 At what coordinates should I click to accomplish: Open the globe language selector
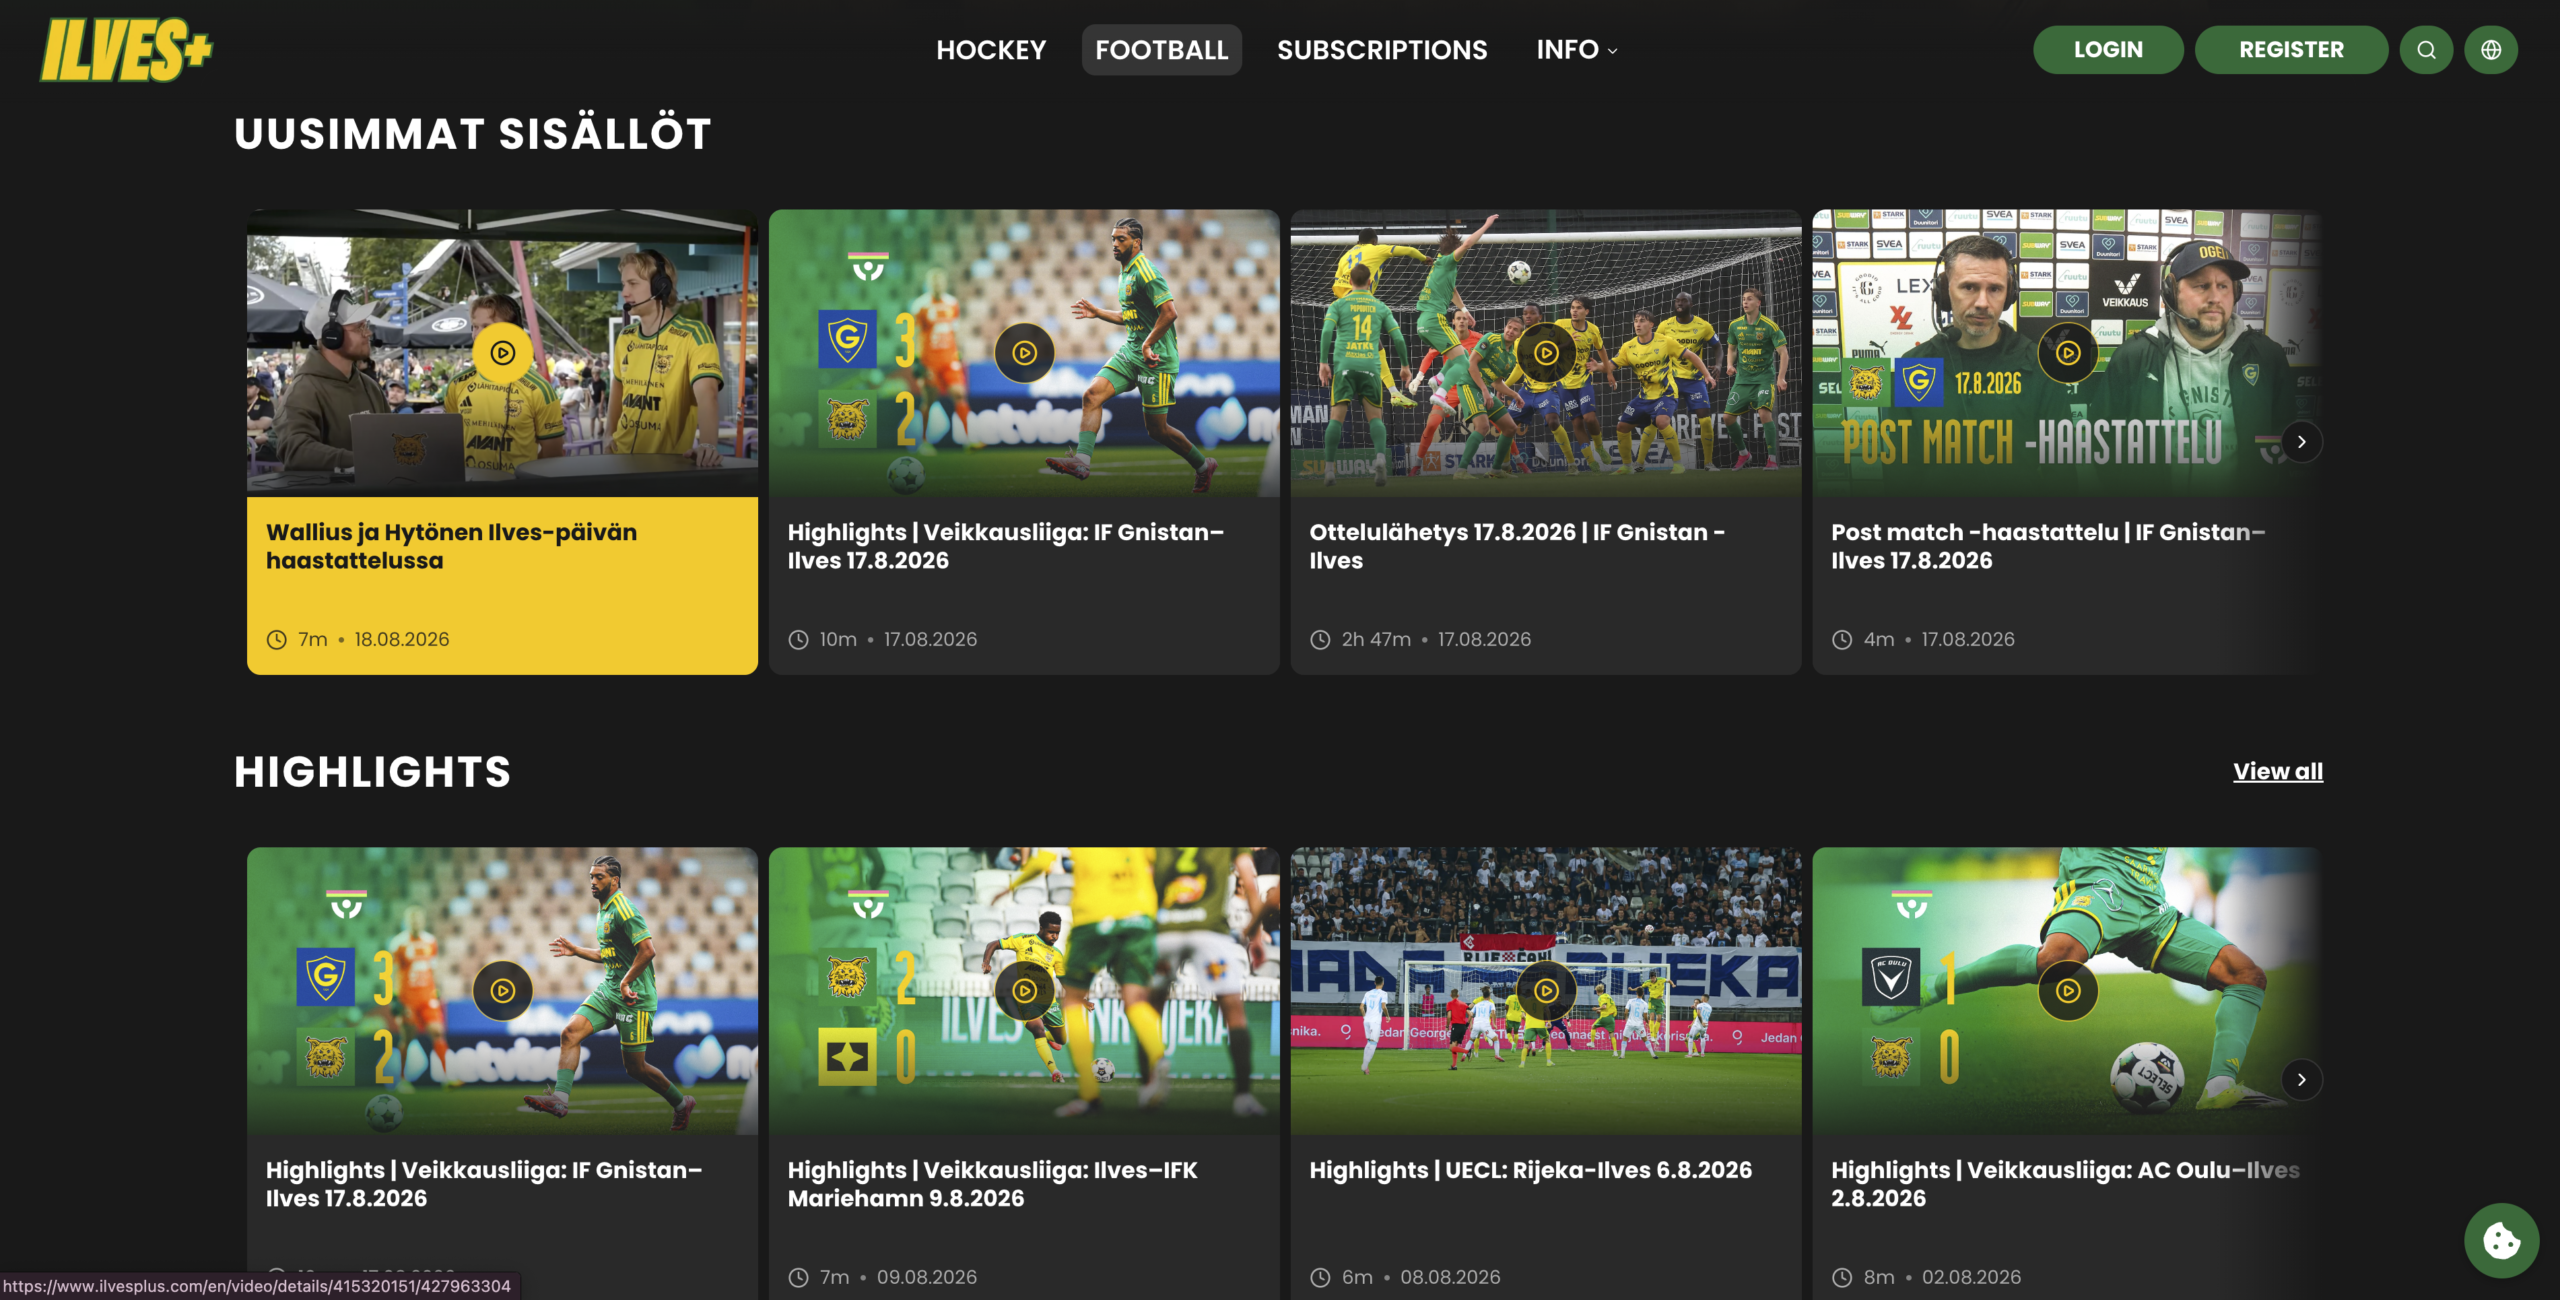2491,50
